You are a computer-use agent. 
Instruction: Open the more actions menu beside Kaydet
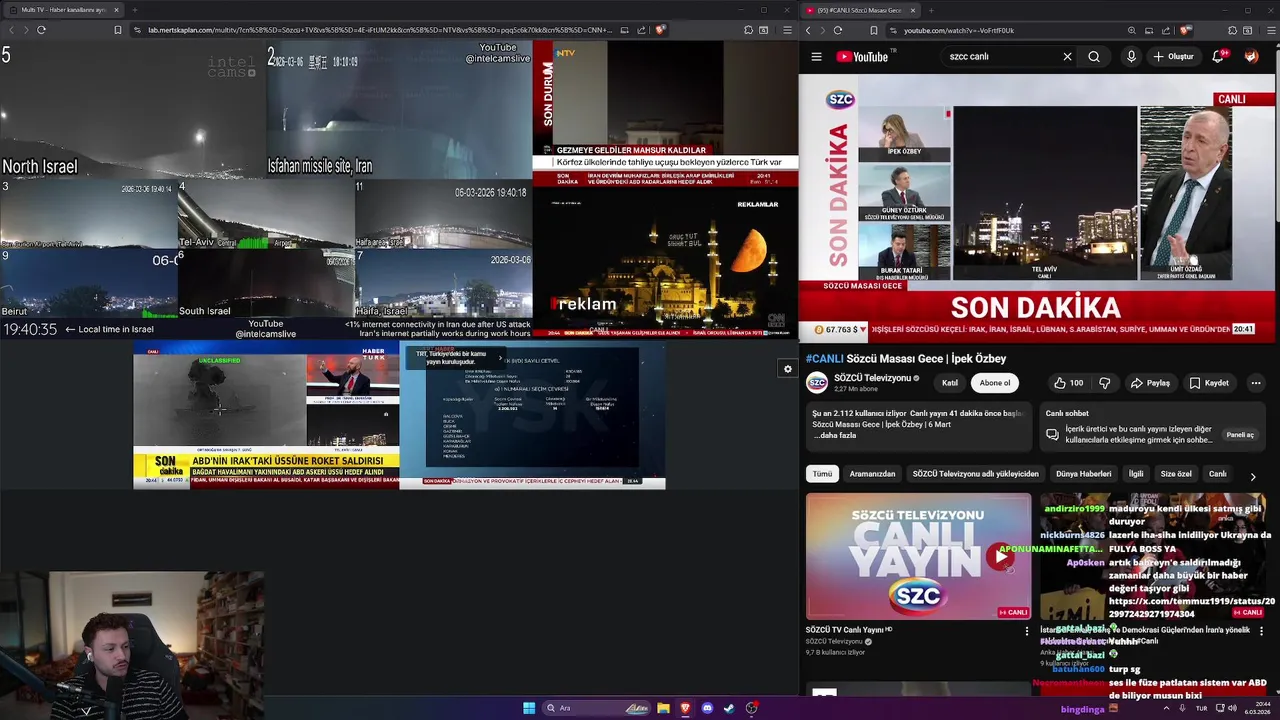(1256, 383)
